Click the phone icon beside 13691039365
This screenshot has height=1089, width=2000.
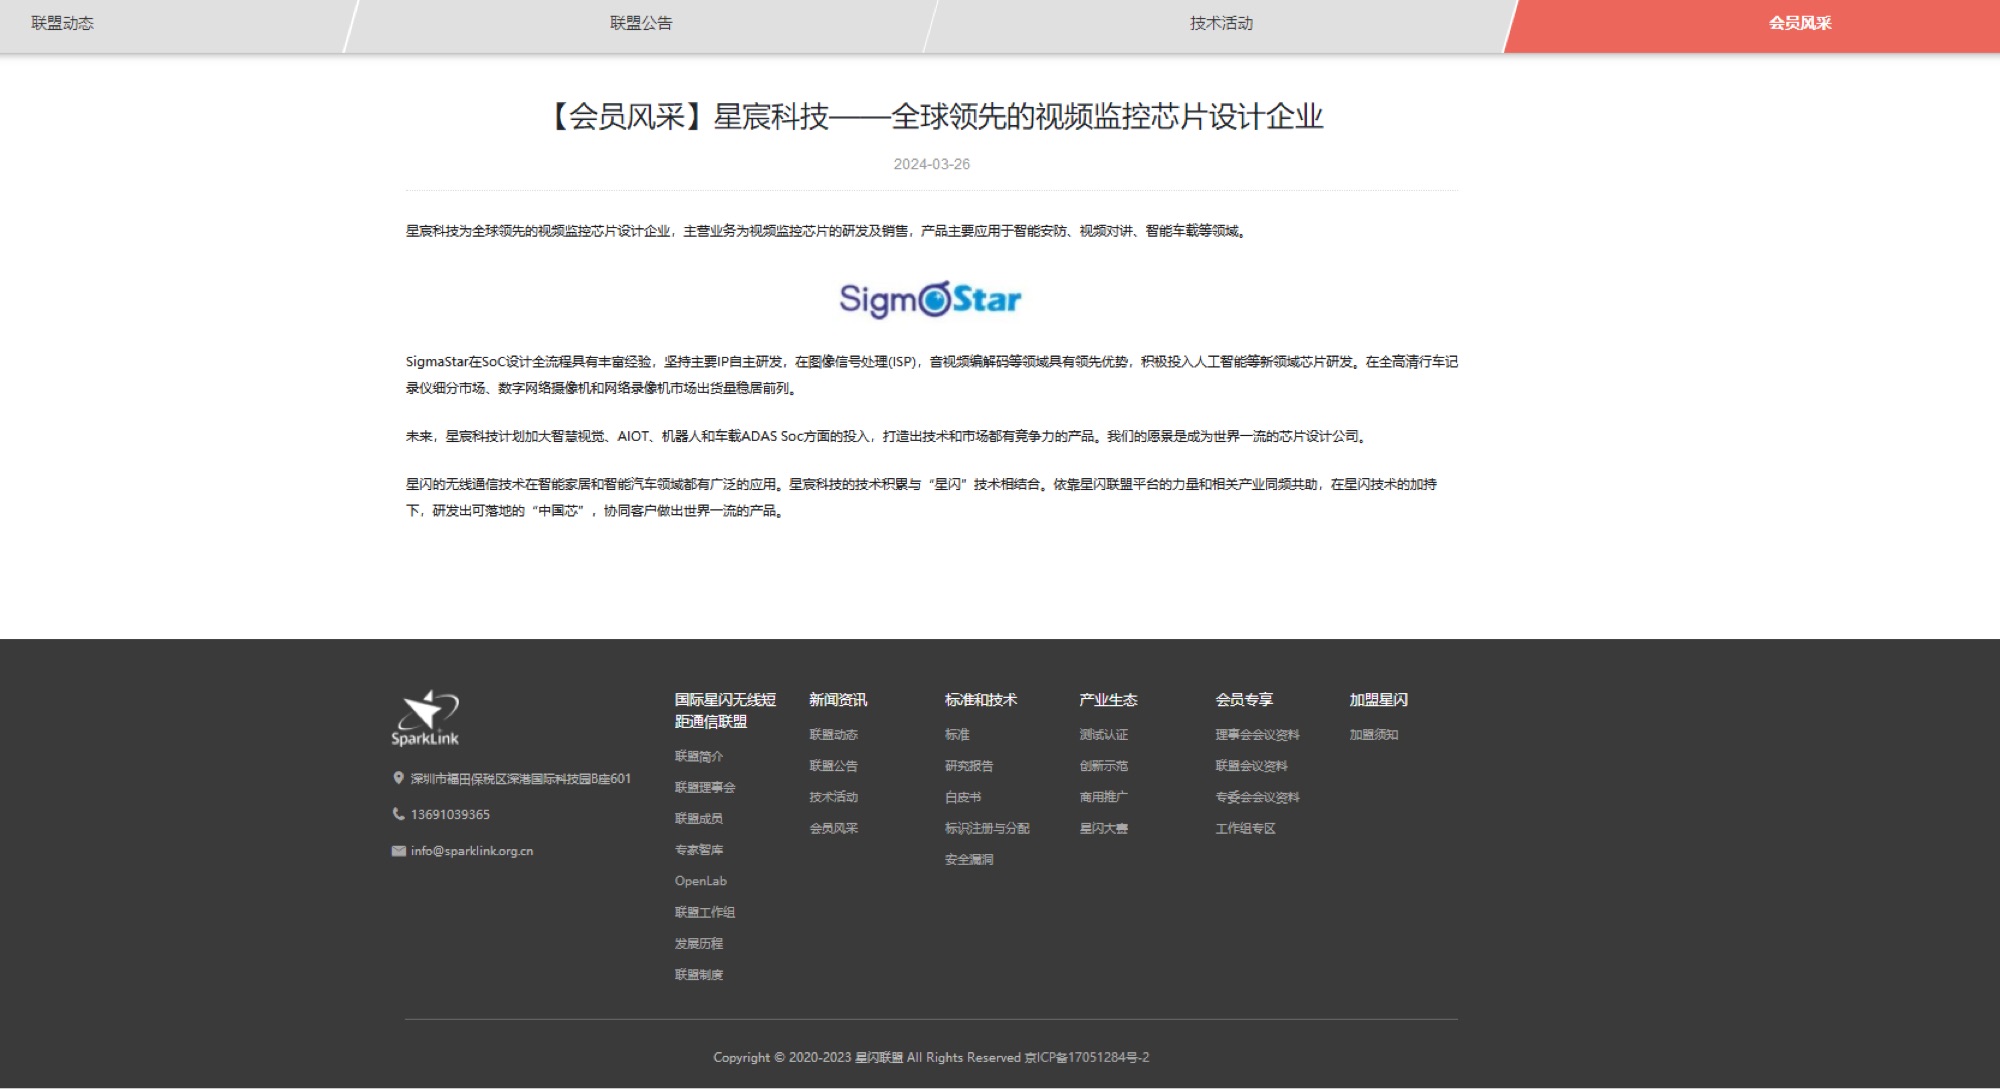pyautogui.click(x=398, y=814)
